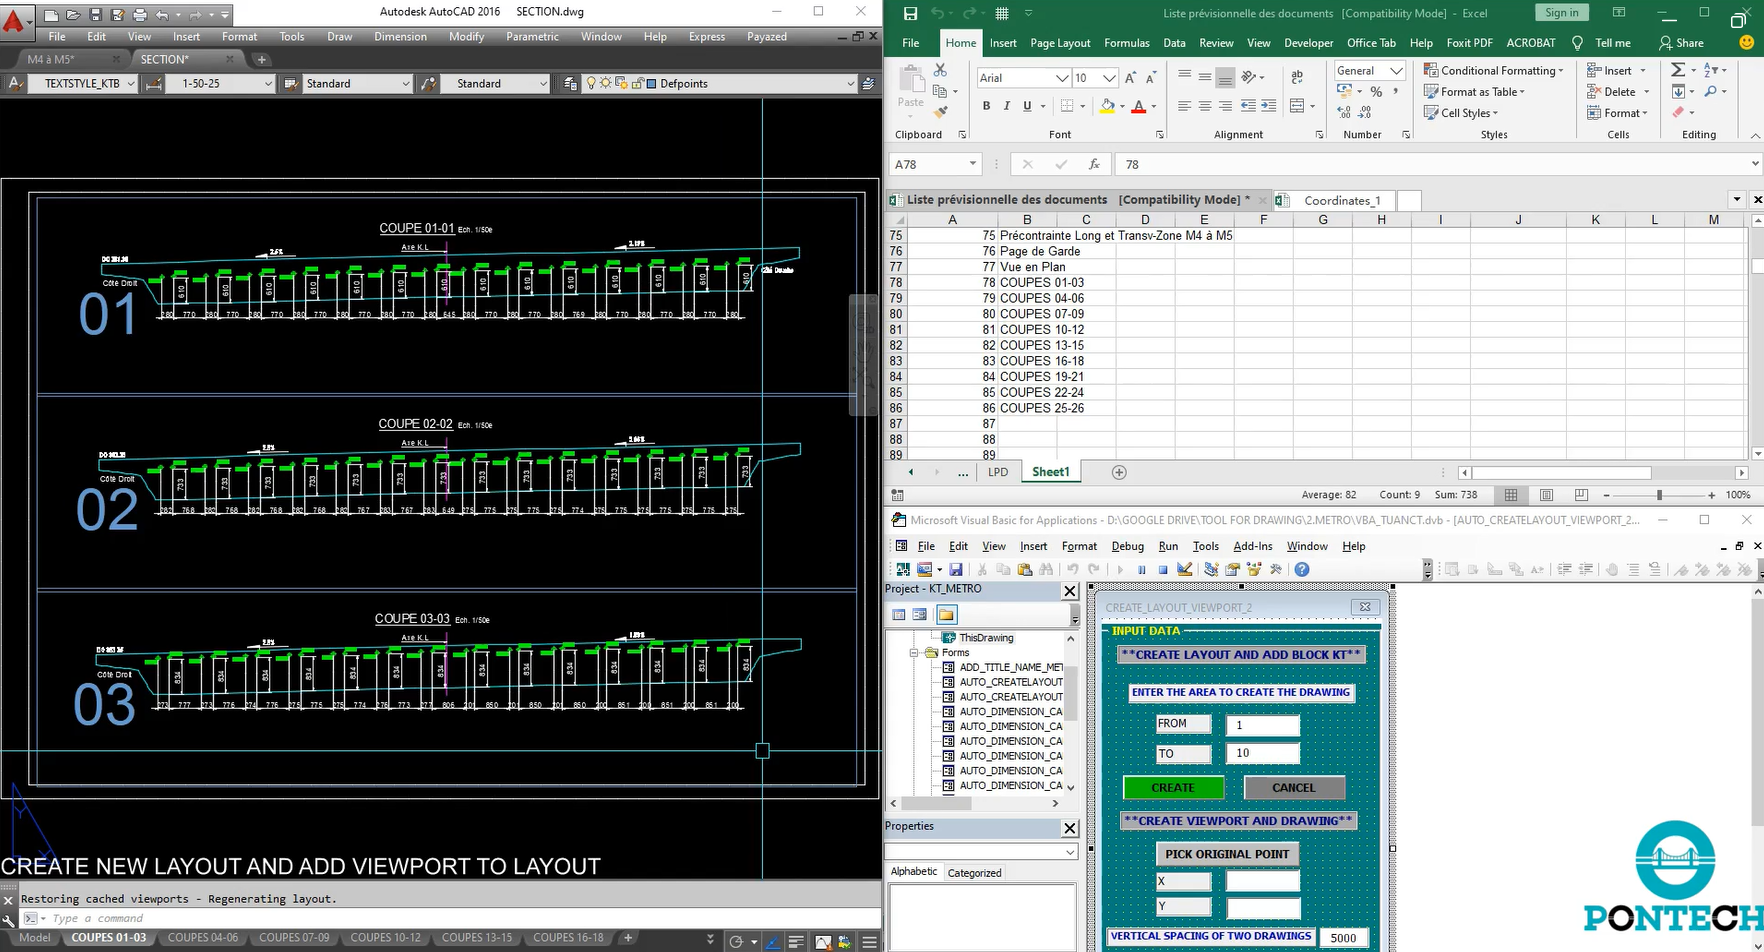This screenshot has width=1764, height=952.
Task: Click Increase Font Size icon in Excel
Action: [x=1130, y=78]
